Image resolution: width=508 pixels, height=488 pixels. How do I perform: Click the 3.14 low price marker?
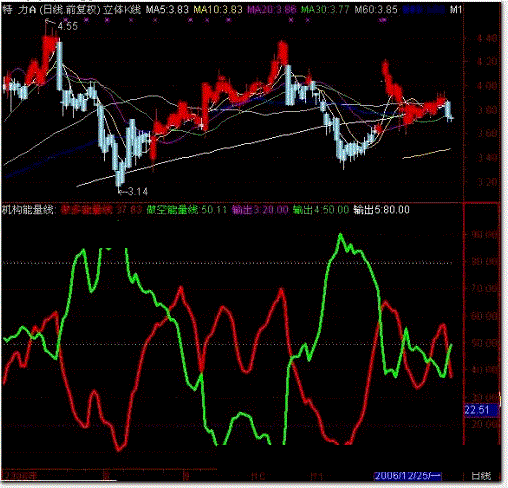pyautogui.click(x=137, y=191)
